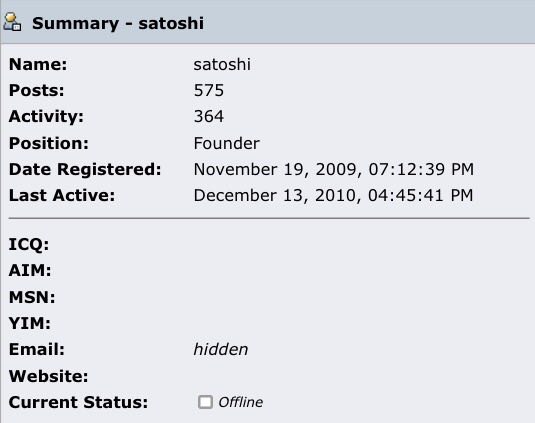Click the Summary - satoshi header title
Screen dimensions: 535x423
(118, 24)
